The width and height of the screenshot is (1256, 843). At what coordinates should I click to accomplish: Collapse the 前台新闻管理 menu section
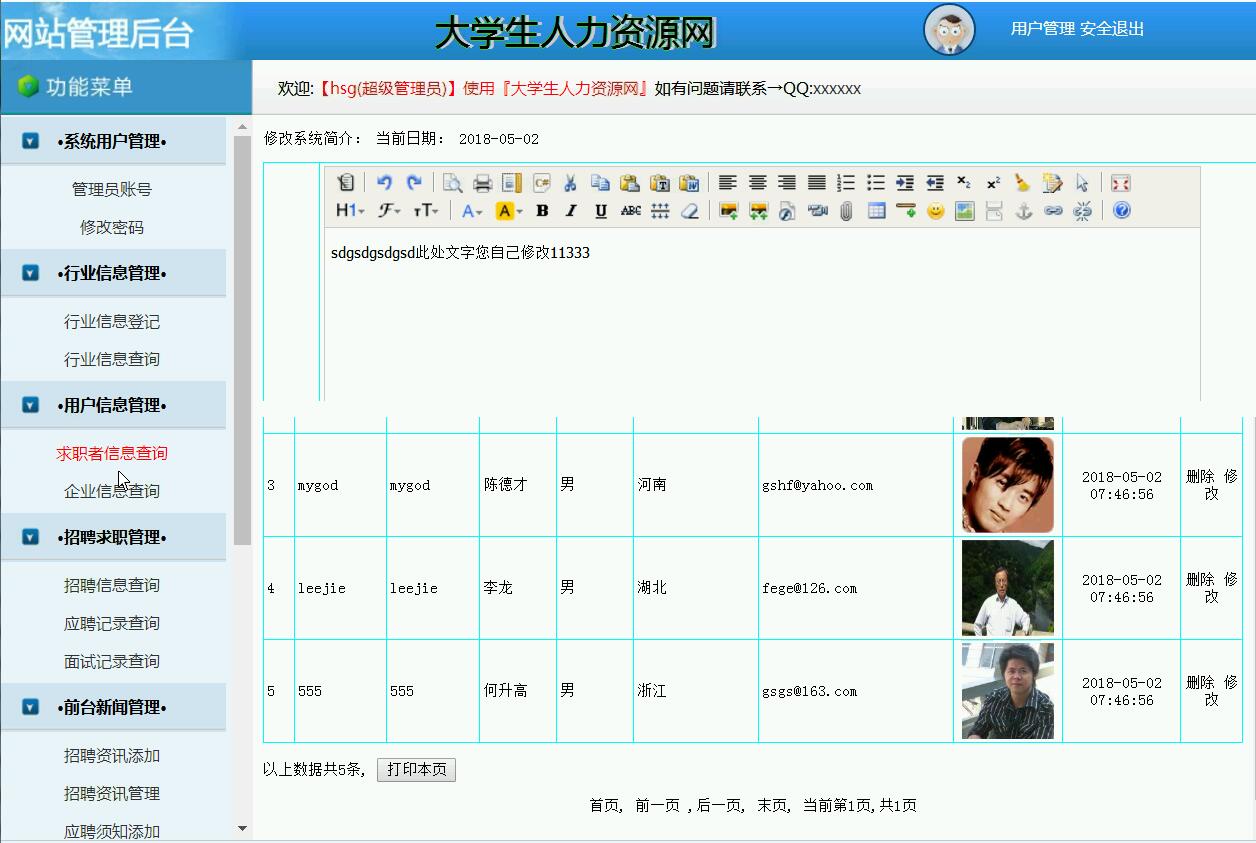(x=31, y=707)
